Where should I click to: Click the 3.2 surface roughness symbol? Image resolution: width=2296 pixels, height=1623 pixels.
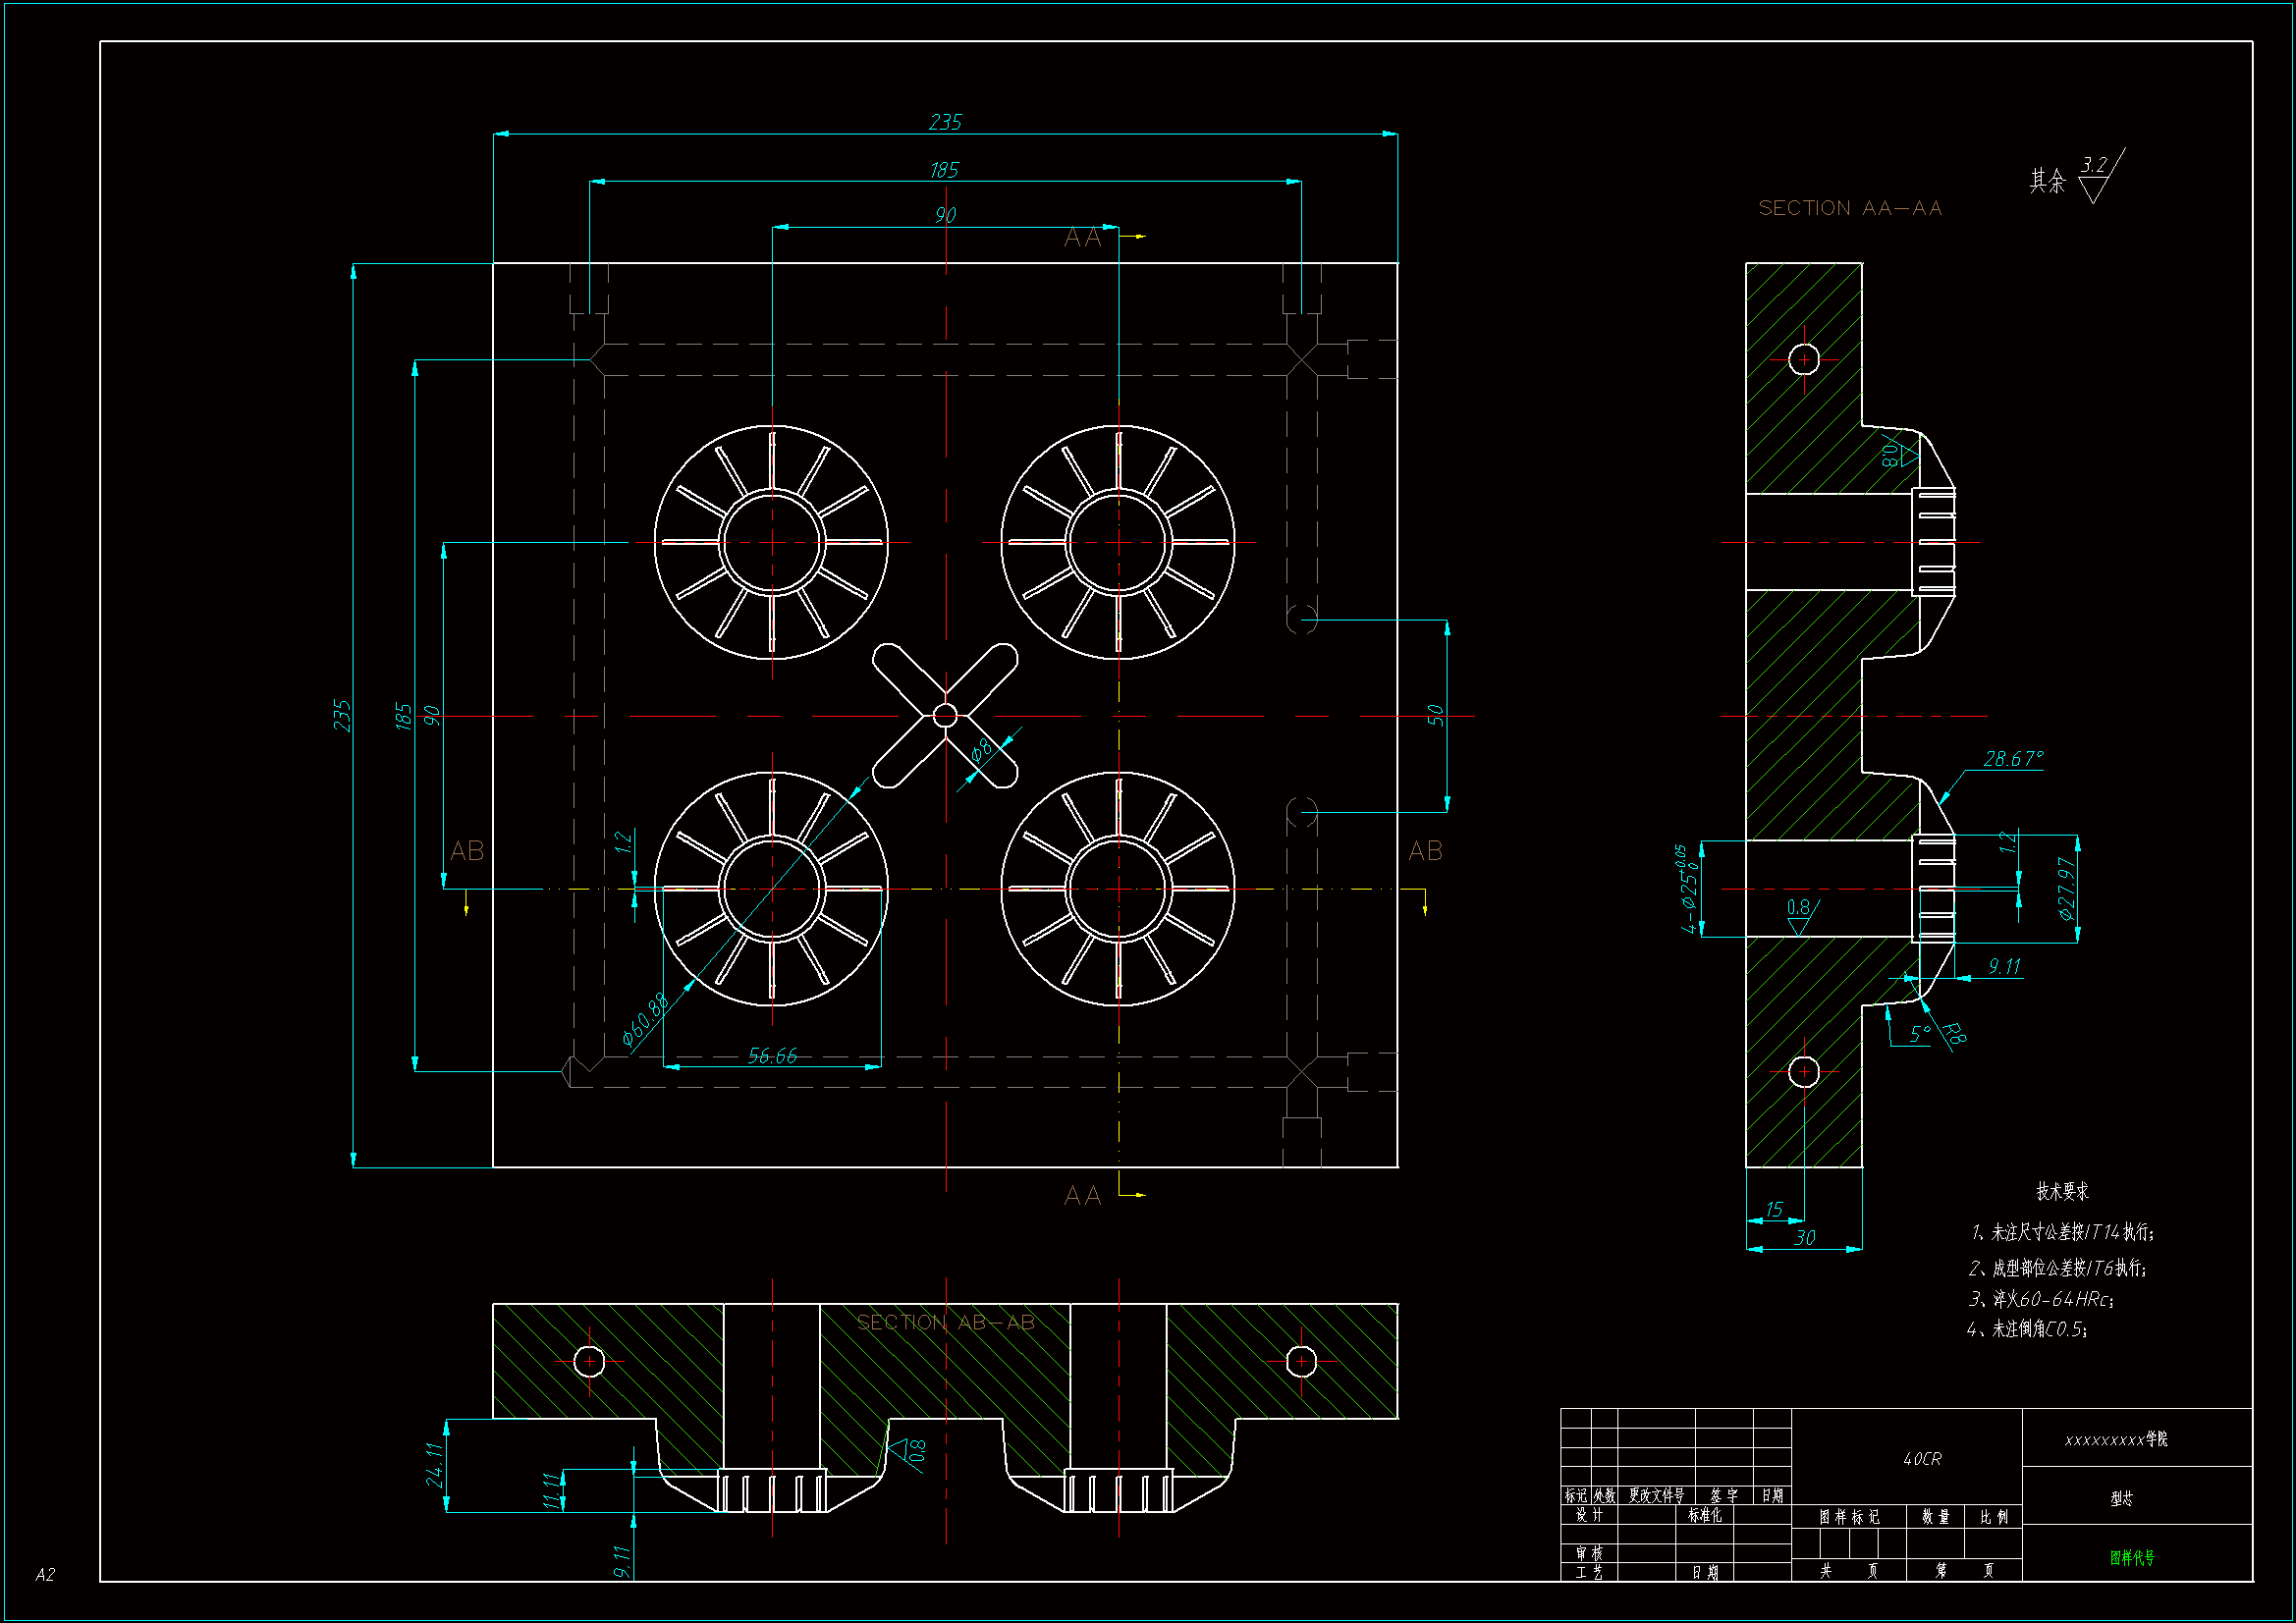pos(2094,166)
